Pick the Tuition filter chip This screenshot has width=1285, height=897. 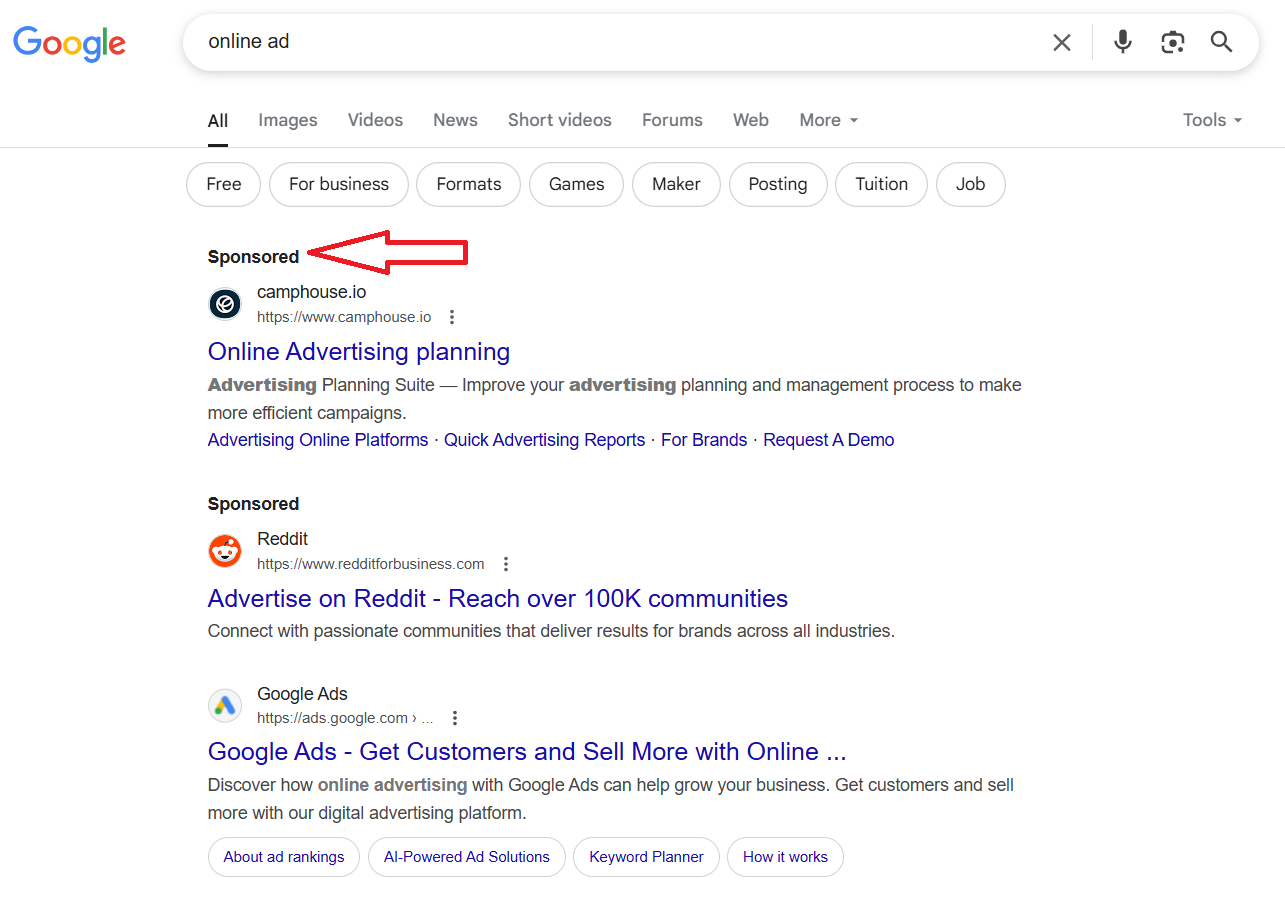click(882, 184)
